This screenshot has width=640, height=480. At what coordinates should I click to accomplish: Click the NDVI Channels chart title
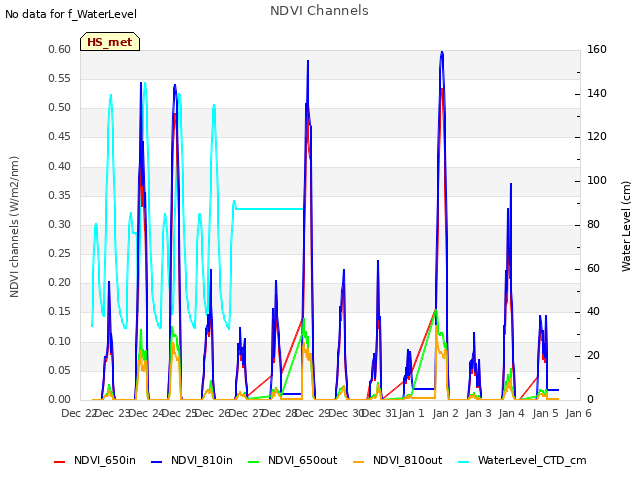(x=319, y=11)
